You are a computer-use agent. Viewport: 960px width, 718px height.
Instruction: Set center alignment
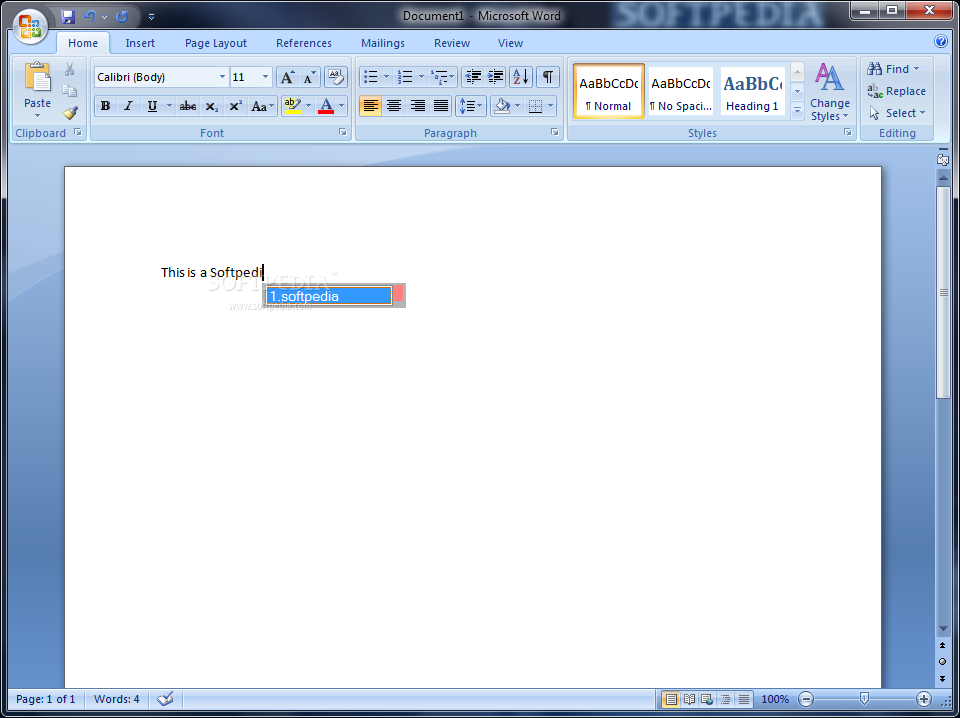pyautogui.click(x=394, y=107)
